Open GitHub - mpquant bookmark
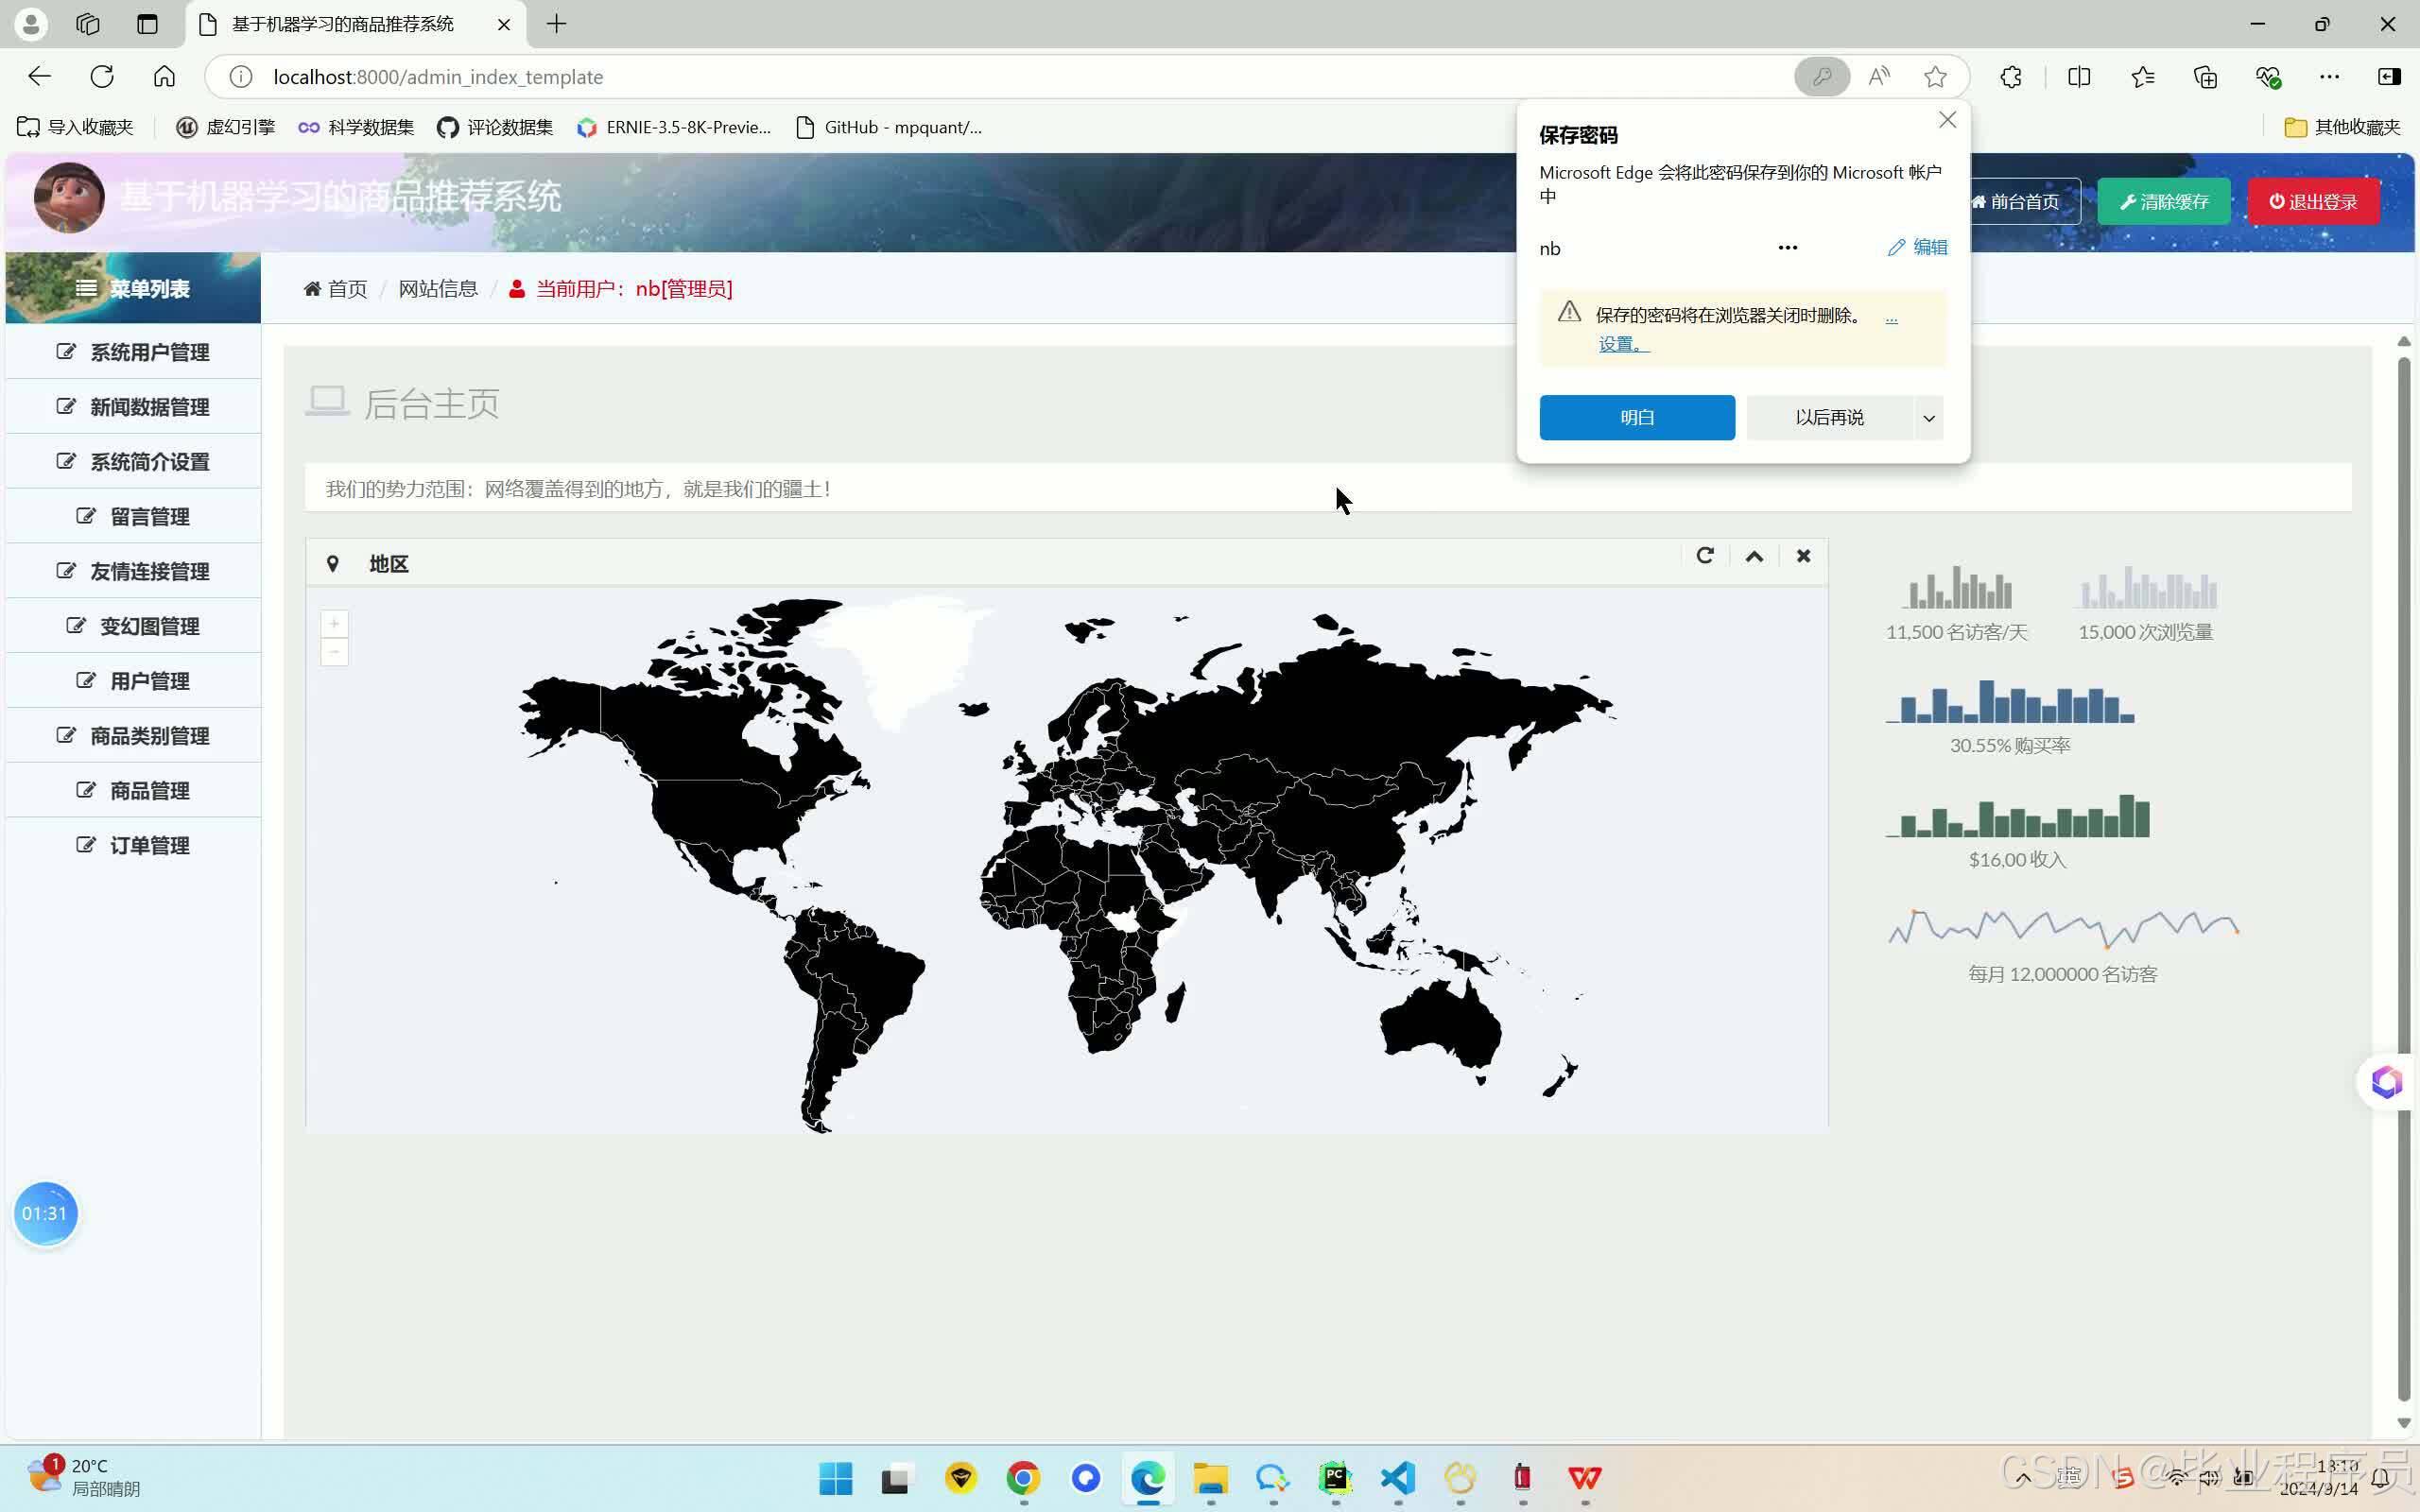This screenshot has width=2420, height=1512. pos(889,127)
